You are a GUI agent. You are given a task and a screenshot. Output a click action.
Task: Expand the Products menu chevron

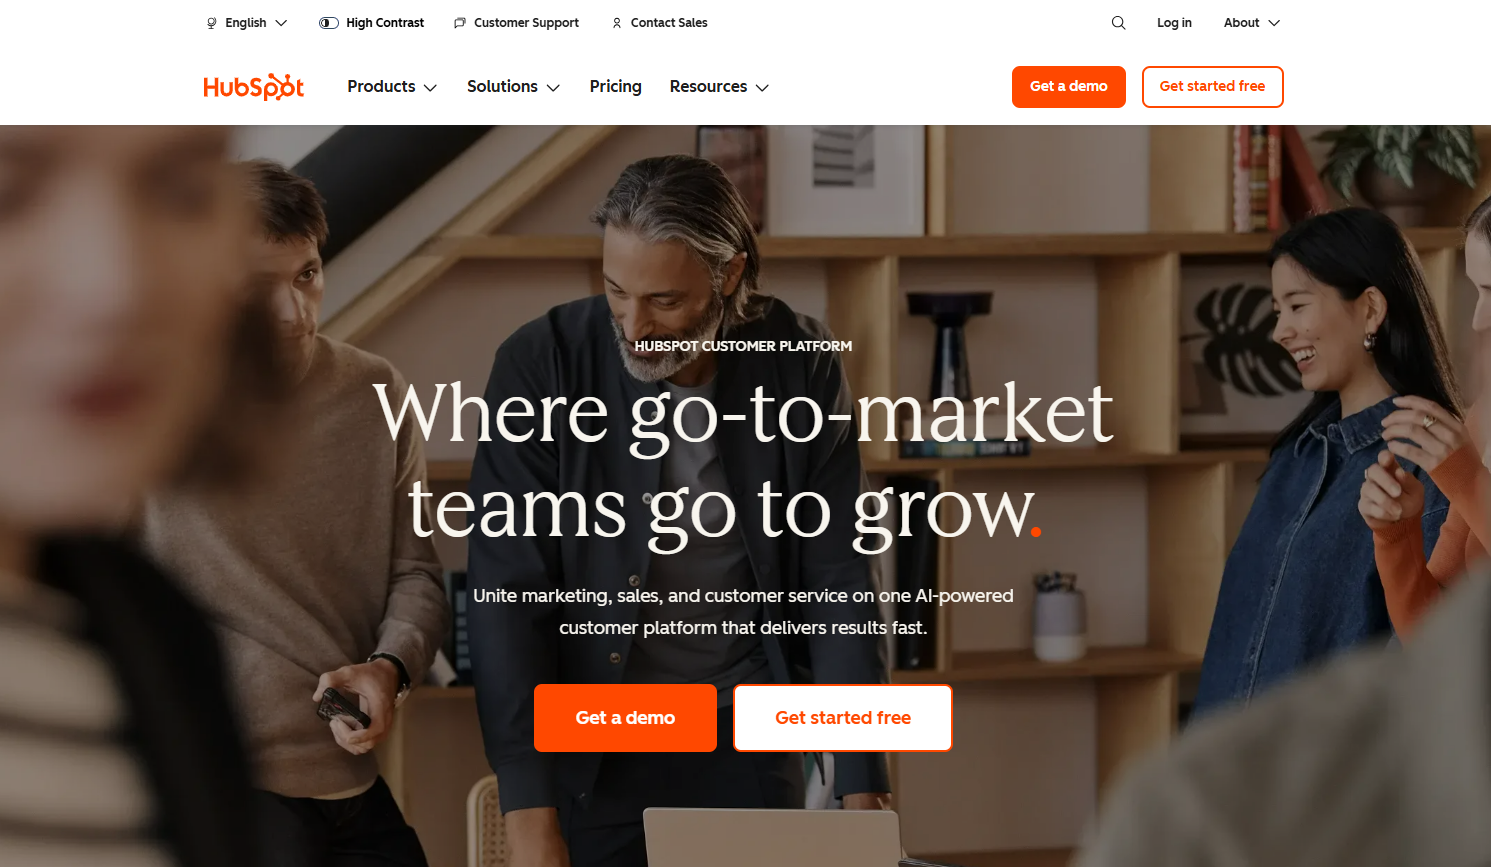[431, 88]
